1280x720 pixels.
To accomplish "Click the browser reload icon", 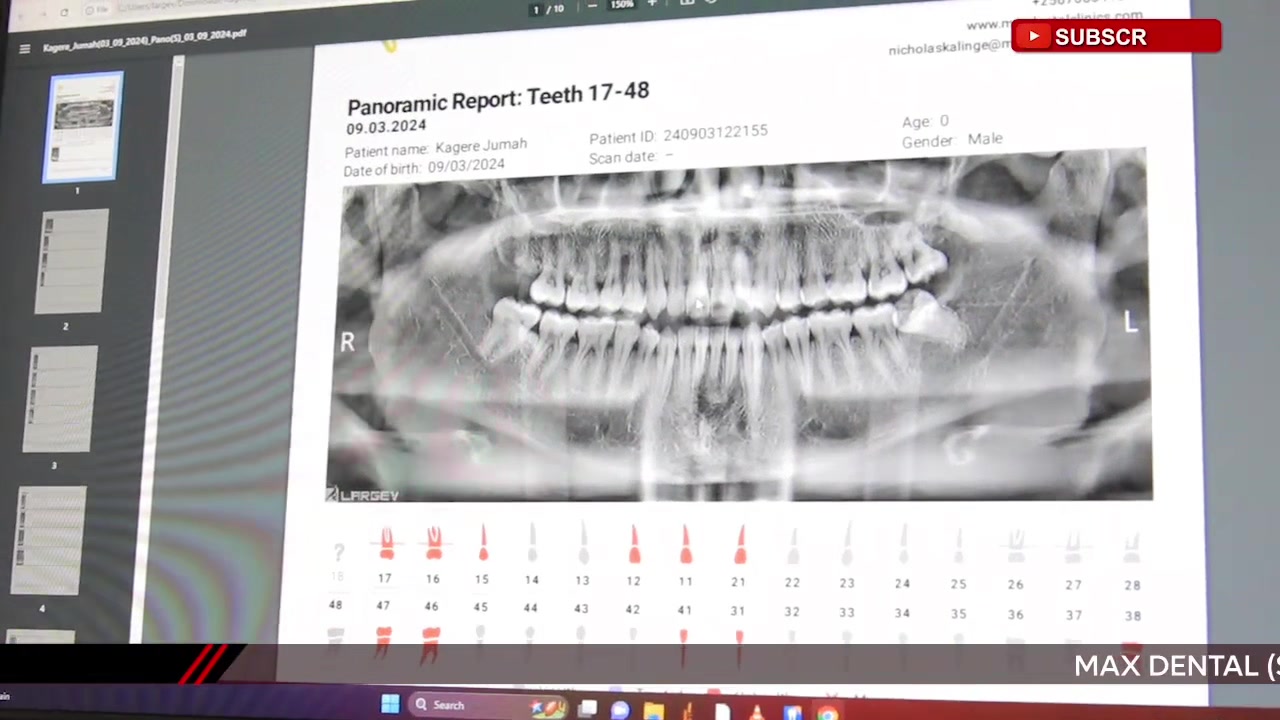I will 64,12.
